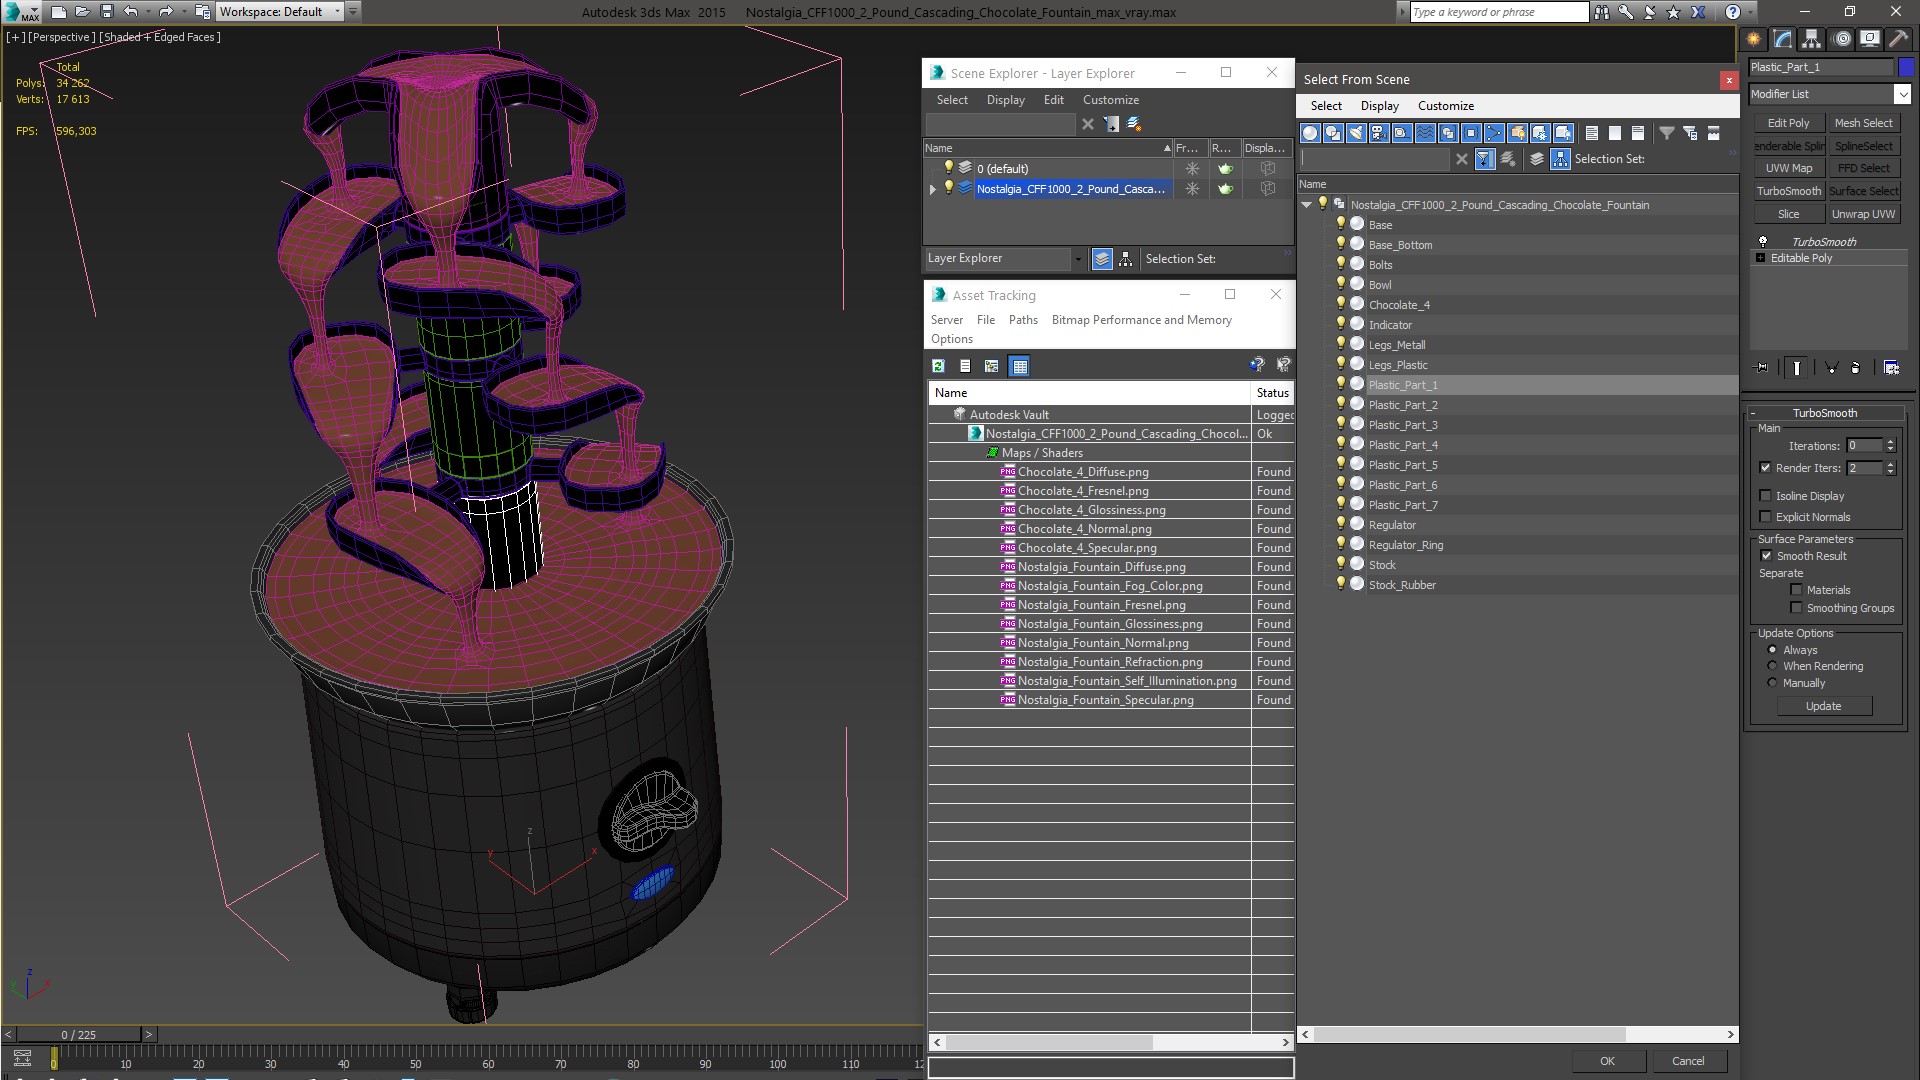Viewport: 1920px width, 1080px height.
Task: Open the Utilities hammer panel tab
Action: coord(1897,39)
